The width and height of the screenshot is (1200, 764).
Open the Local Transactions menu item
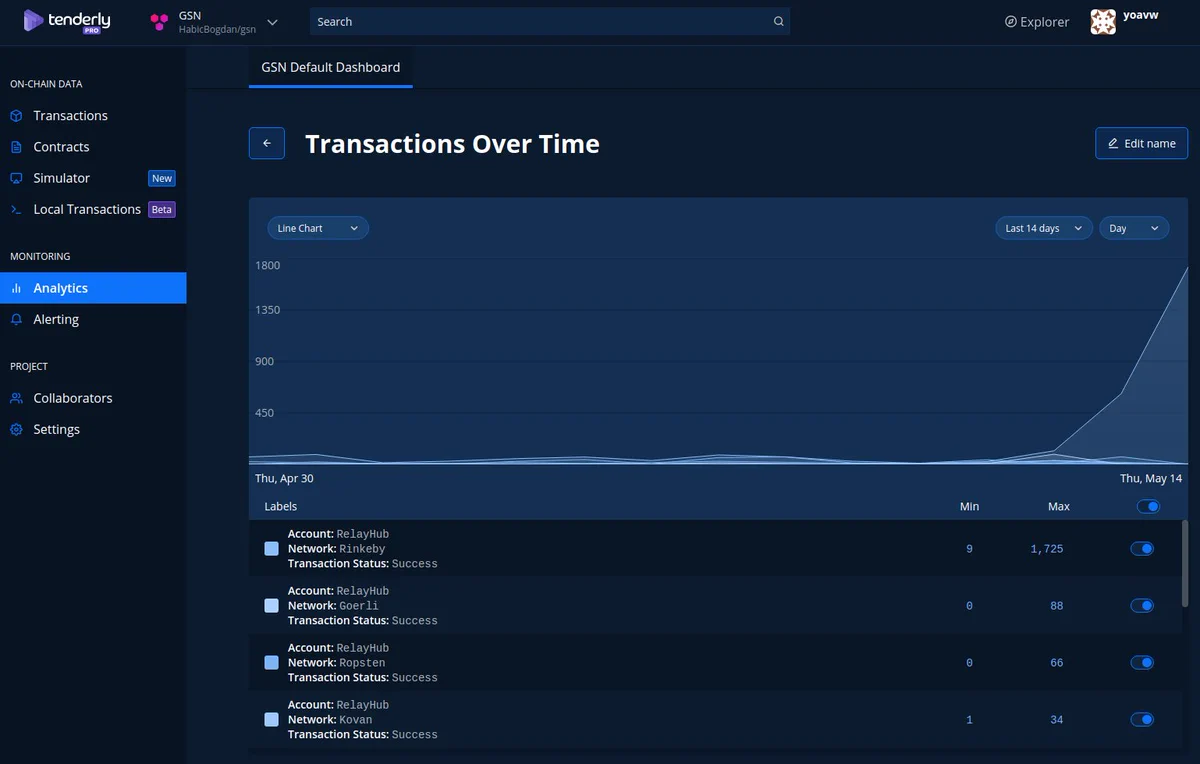93,209
